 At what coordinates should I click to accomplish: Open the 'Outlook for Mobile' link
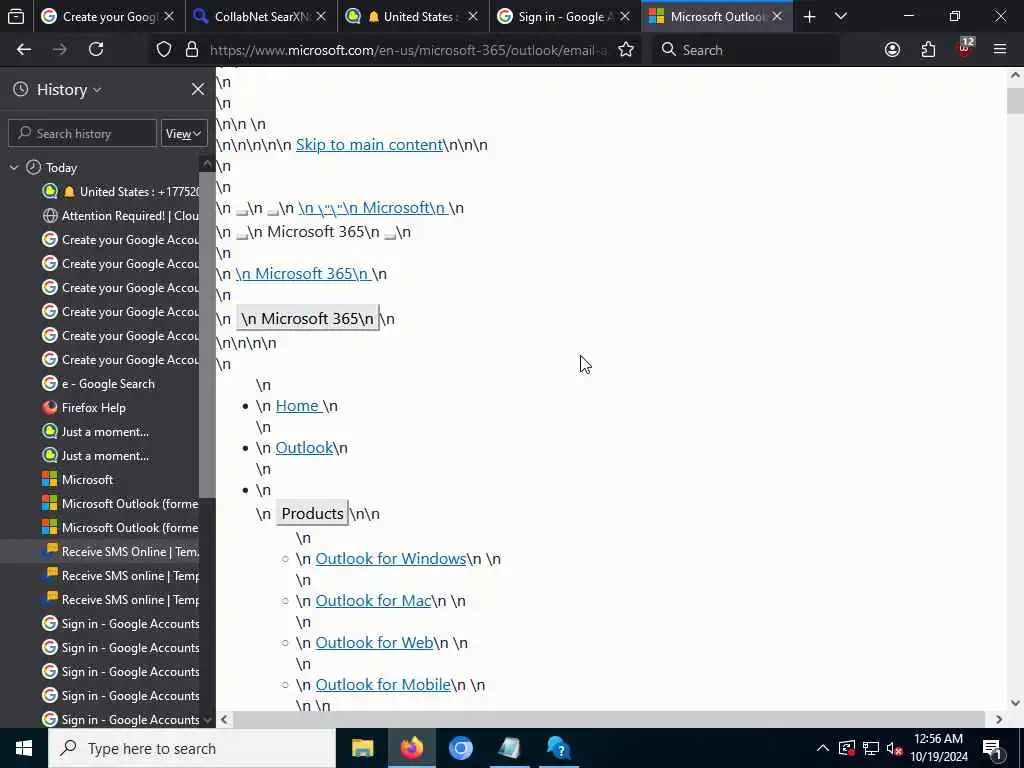pyautogui.click(x=383, y=685)
